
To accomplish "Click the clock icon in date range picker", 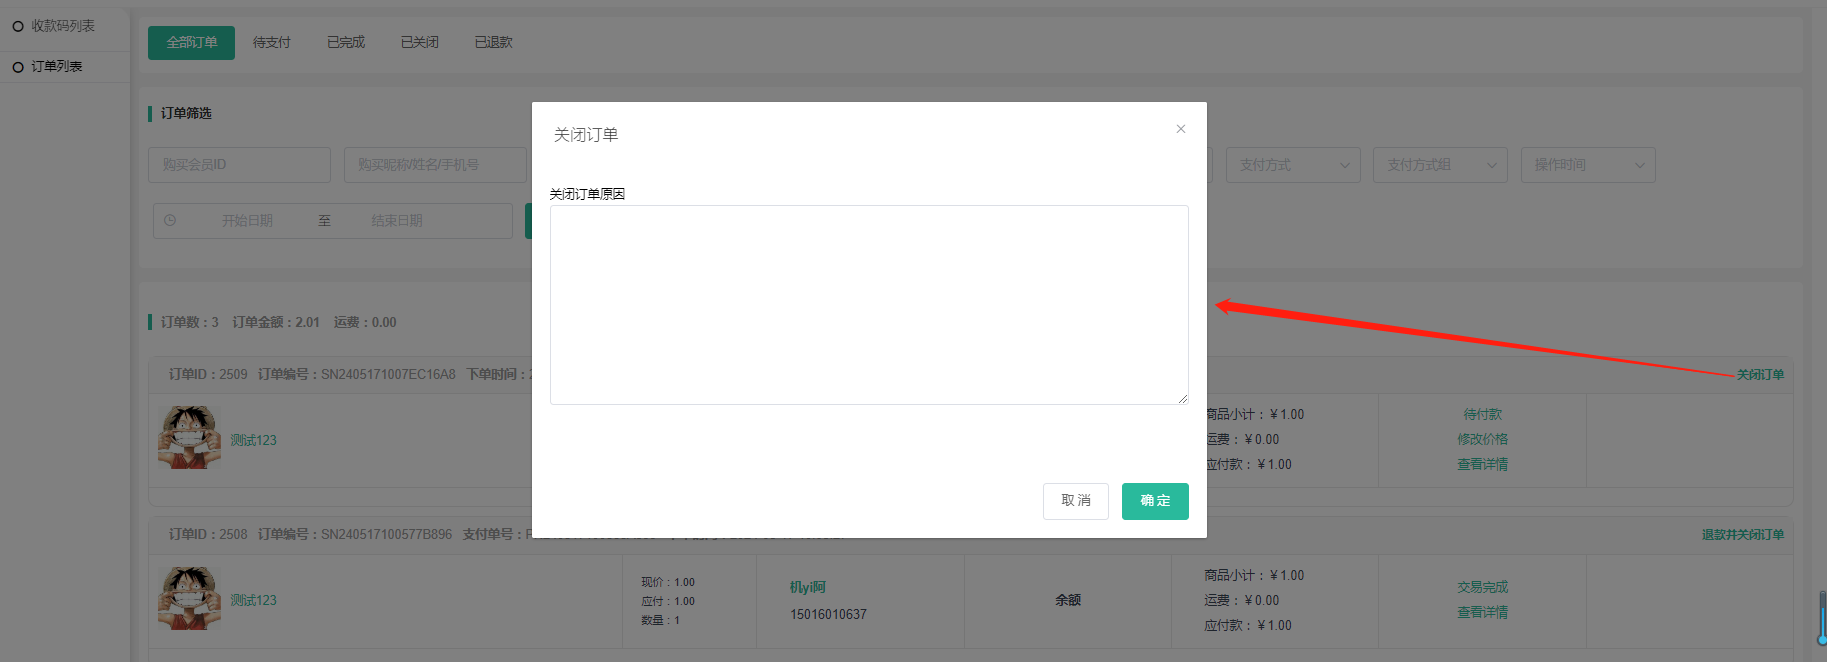I will click(x=170, y=221).
